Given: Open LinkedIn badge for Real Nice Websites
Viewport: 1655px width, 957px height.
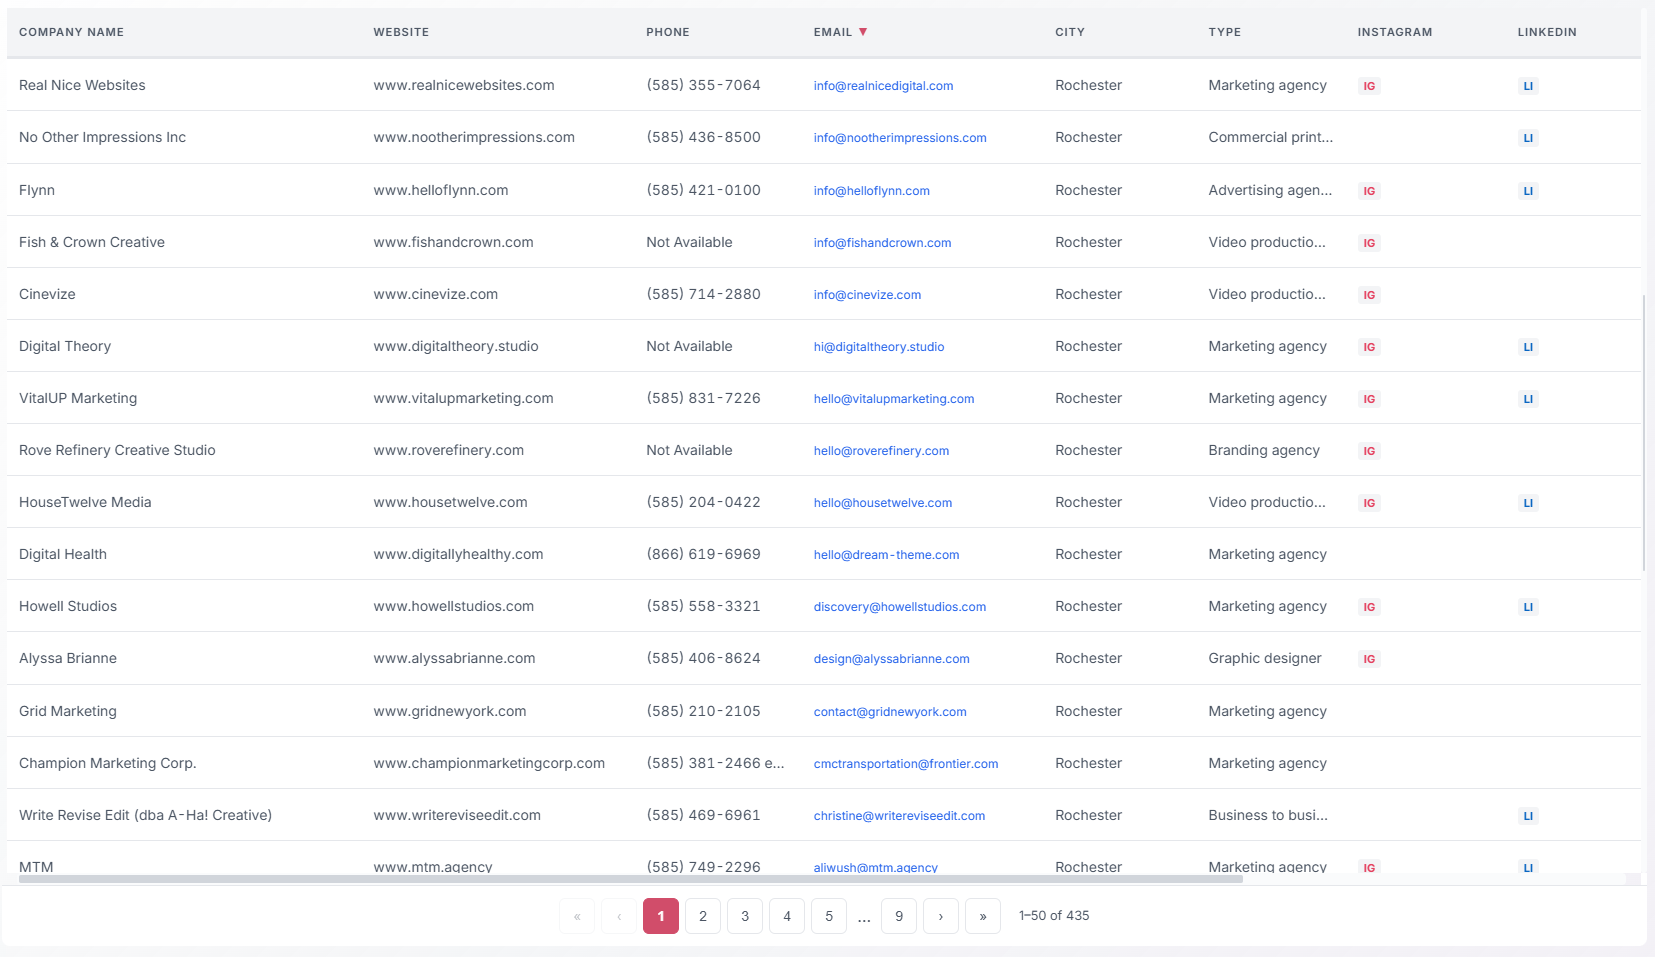Looking at the screenshot, I should coord(1528,86).
